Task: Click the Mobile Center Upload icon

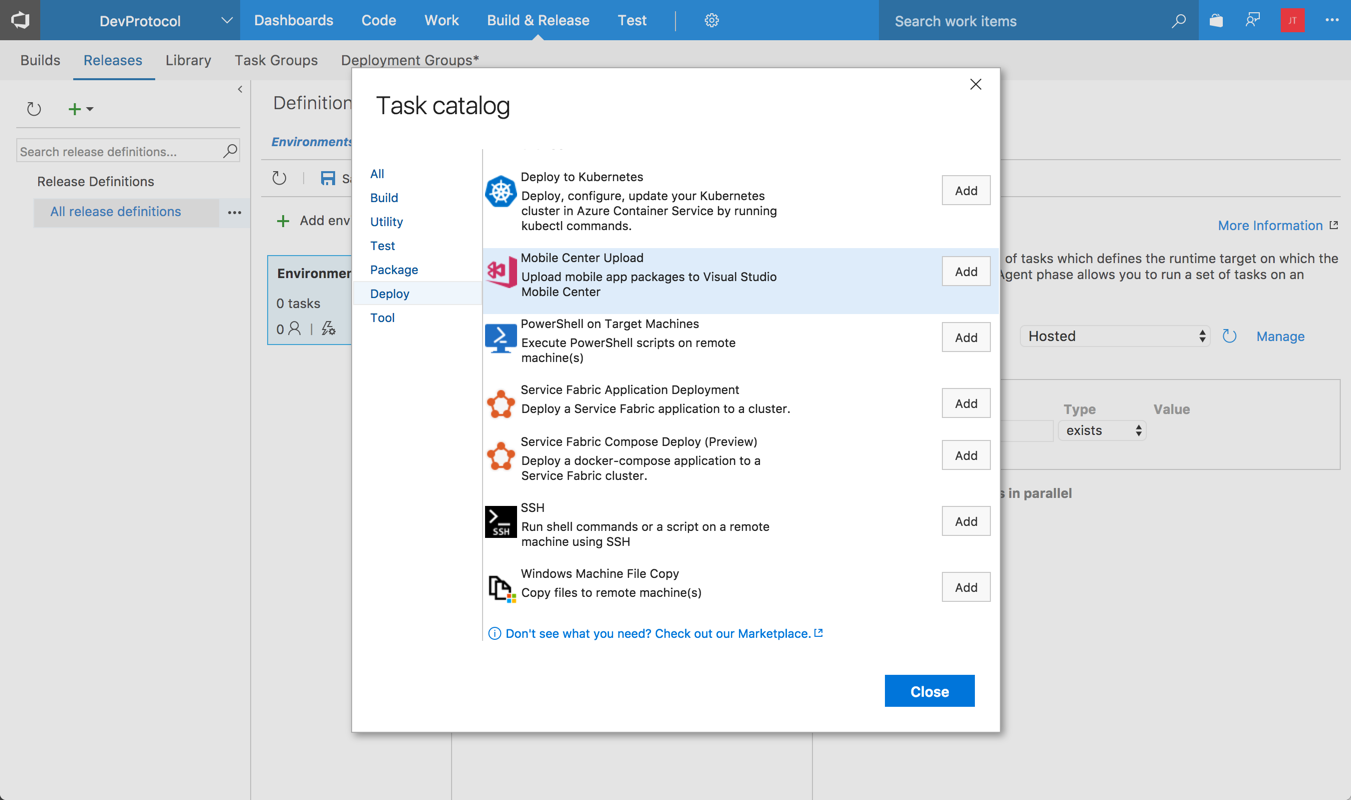Action: [501, 271]
